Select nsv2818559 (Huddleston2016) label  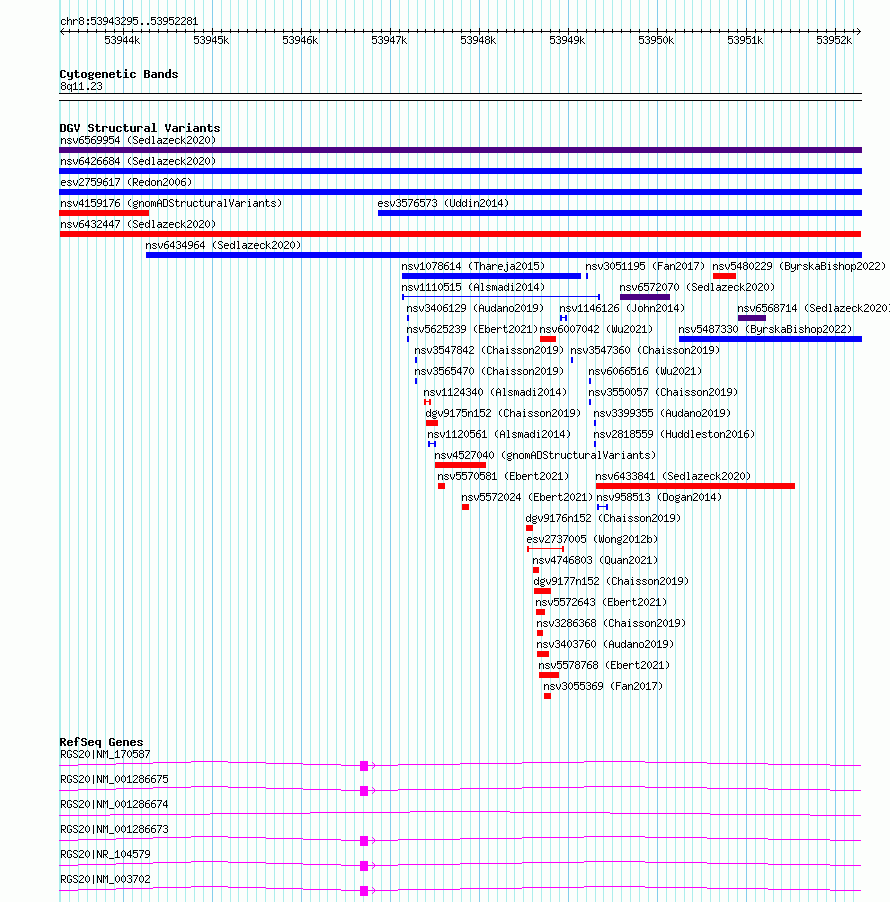(674, 434)
